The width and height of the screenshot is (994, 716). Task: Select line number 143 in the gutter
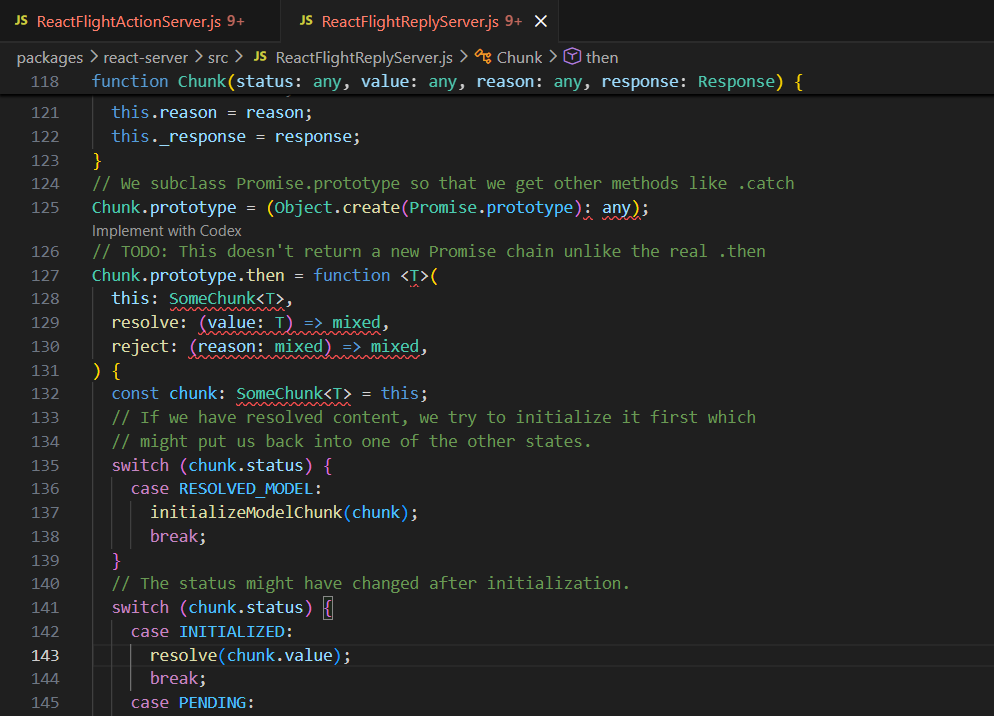(45, 656)
